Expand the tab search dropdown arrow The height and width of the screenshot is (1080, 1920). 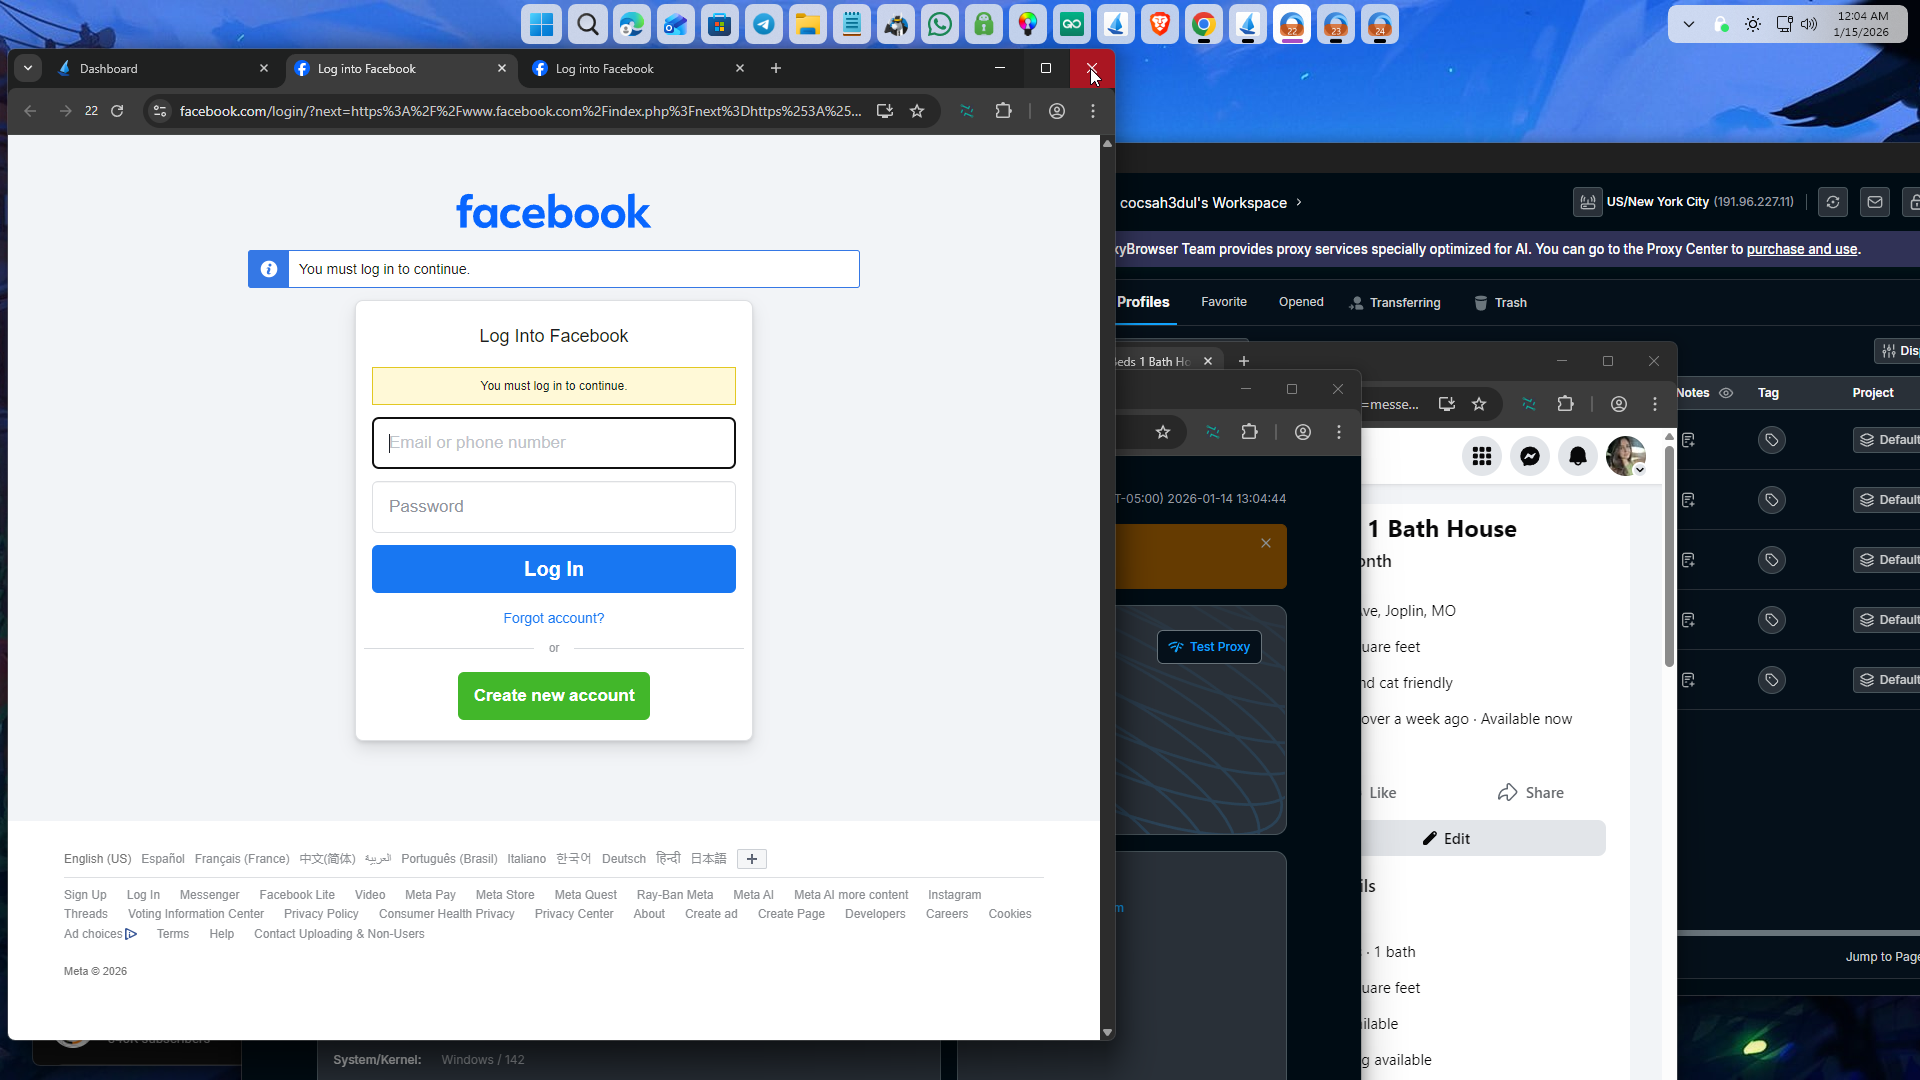(x=28, y=68)
